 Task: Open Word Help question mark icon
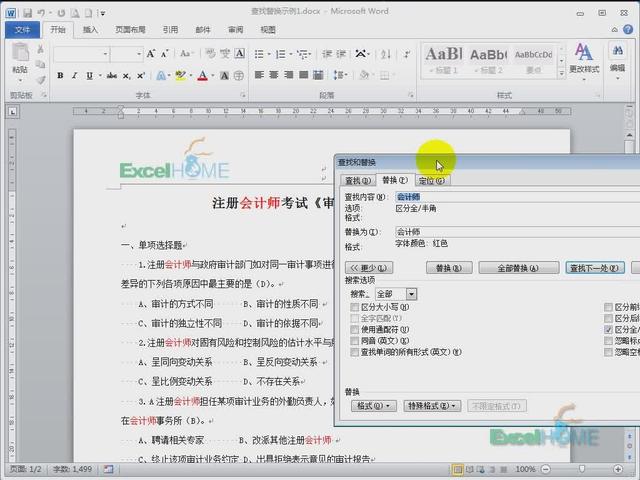coord(628,29)
